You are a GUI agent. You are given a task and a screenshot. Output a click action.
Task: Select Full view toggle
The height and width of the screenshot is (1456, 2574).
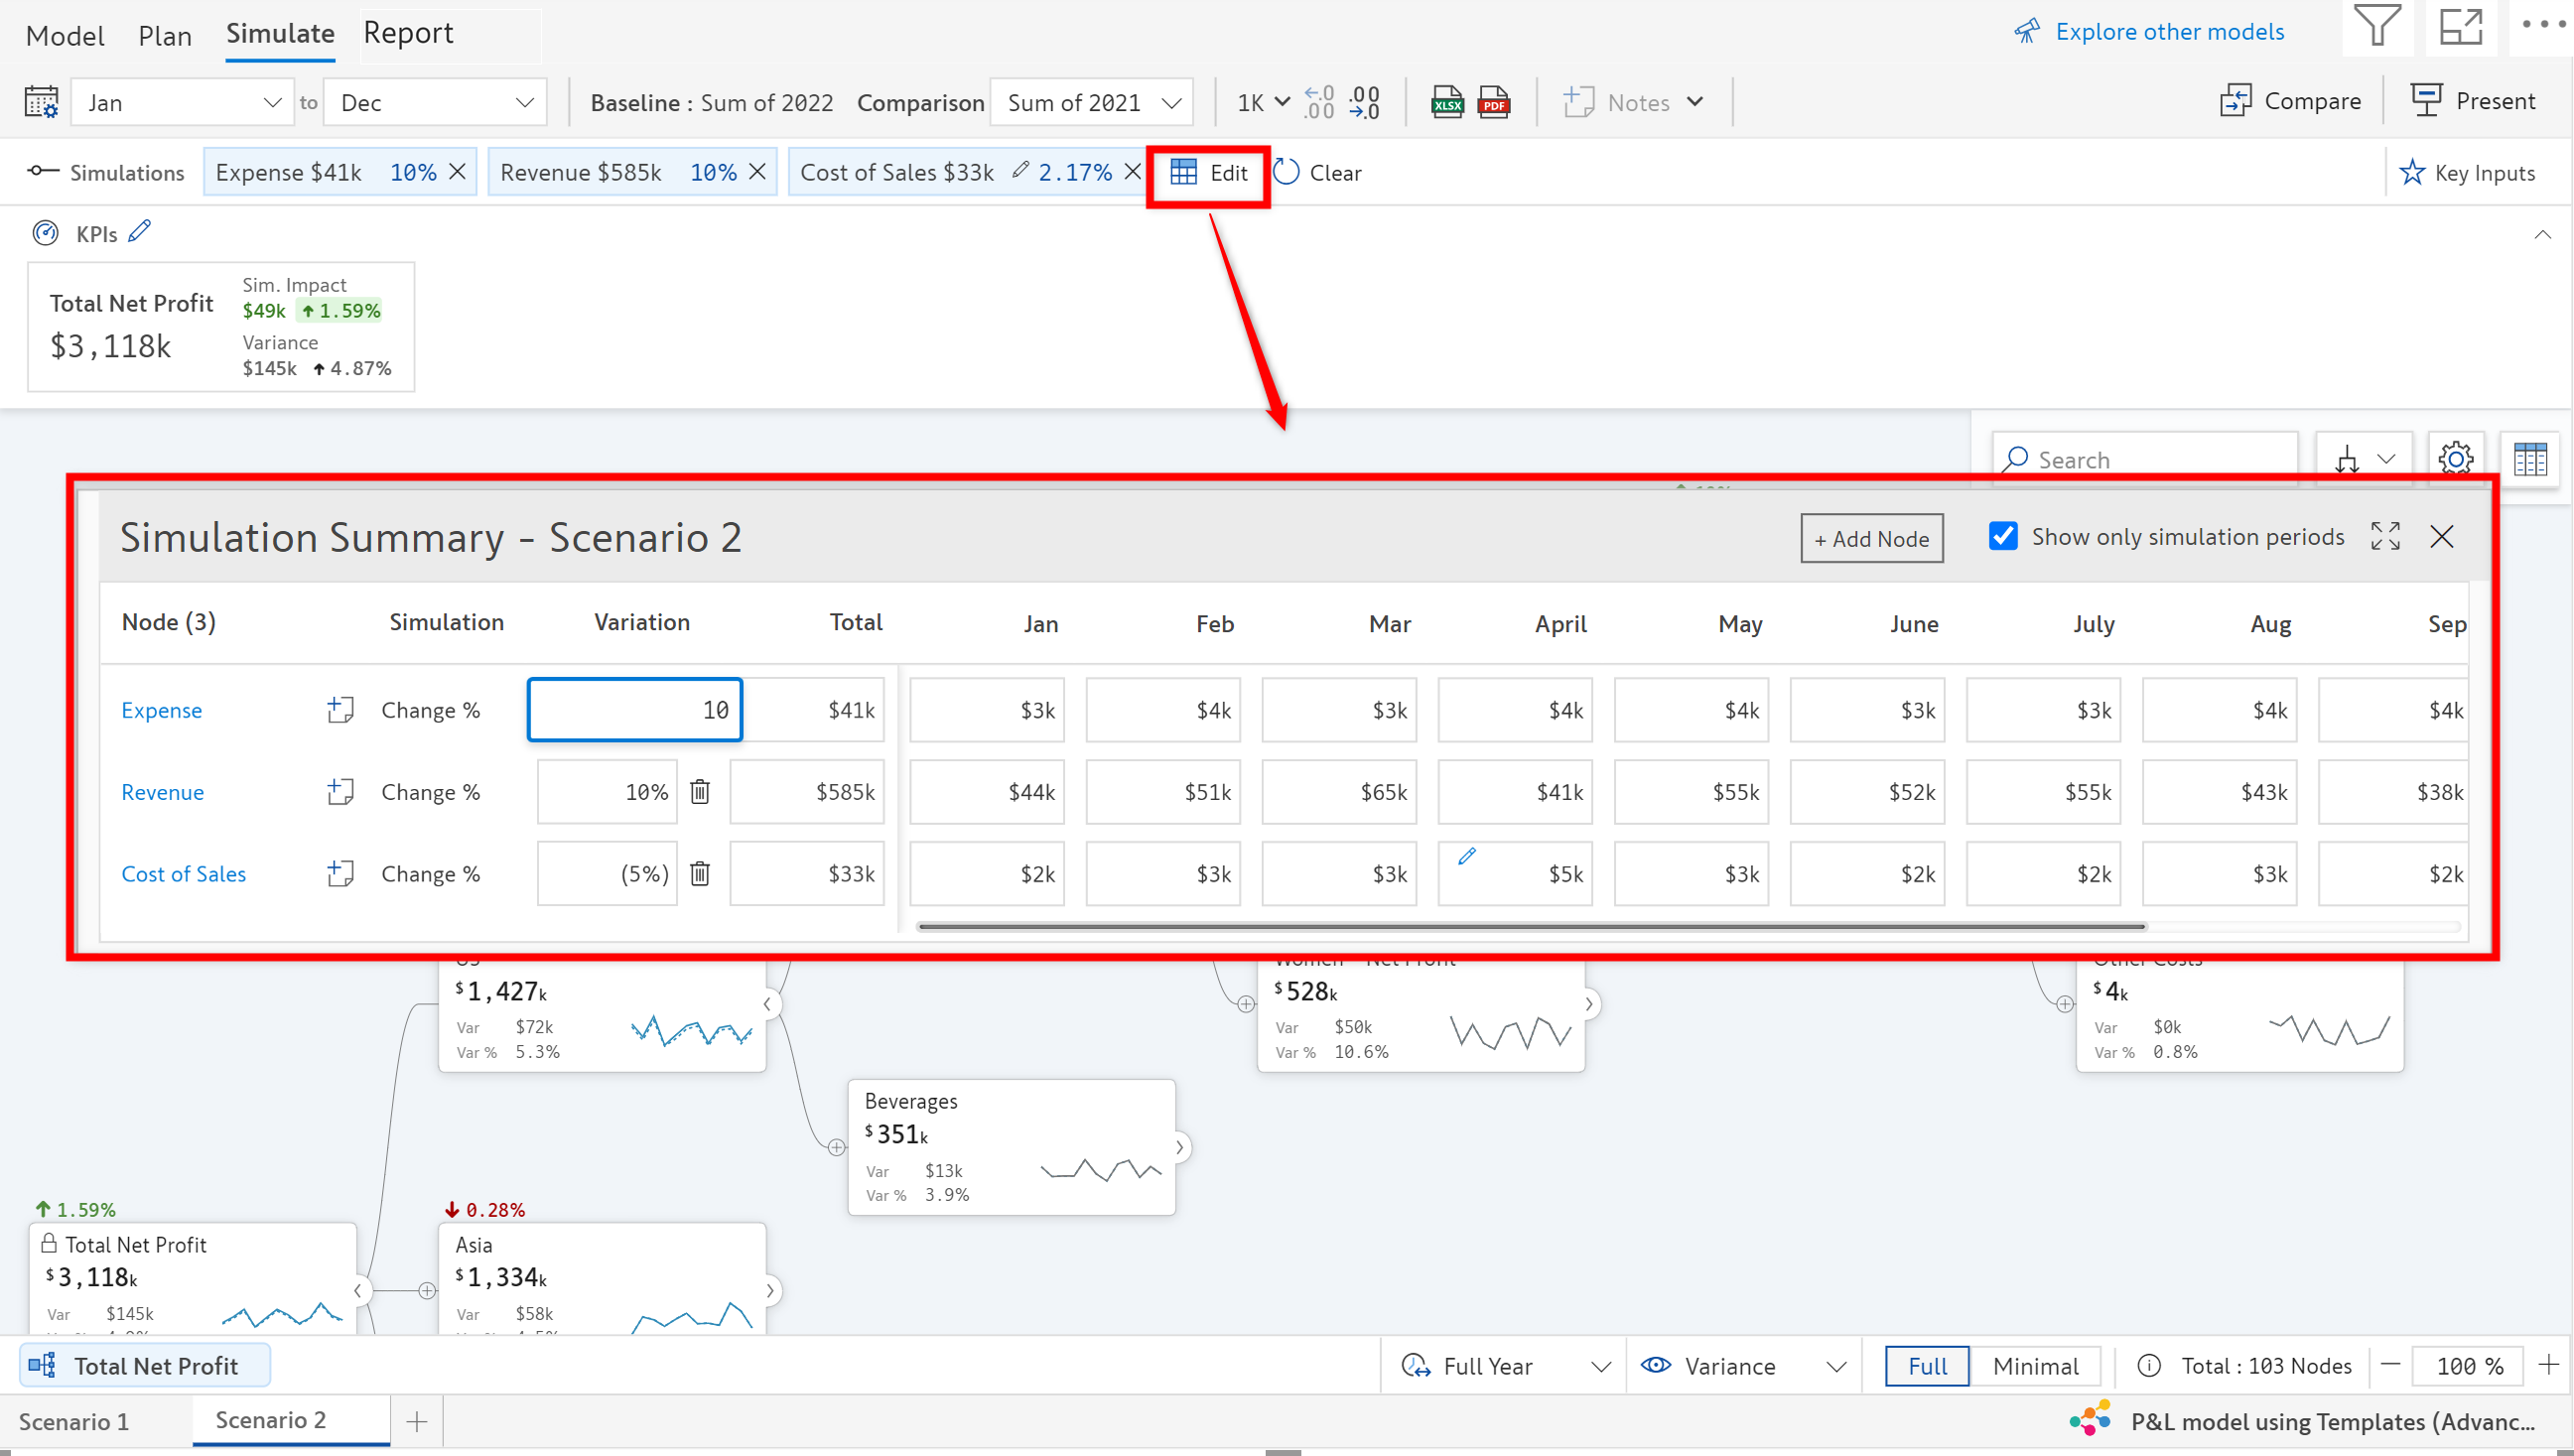[x=1927, y=1366]
